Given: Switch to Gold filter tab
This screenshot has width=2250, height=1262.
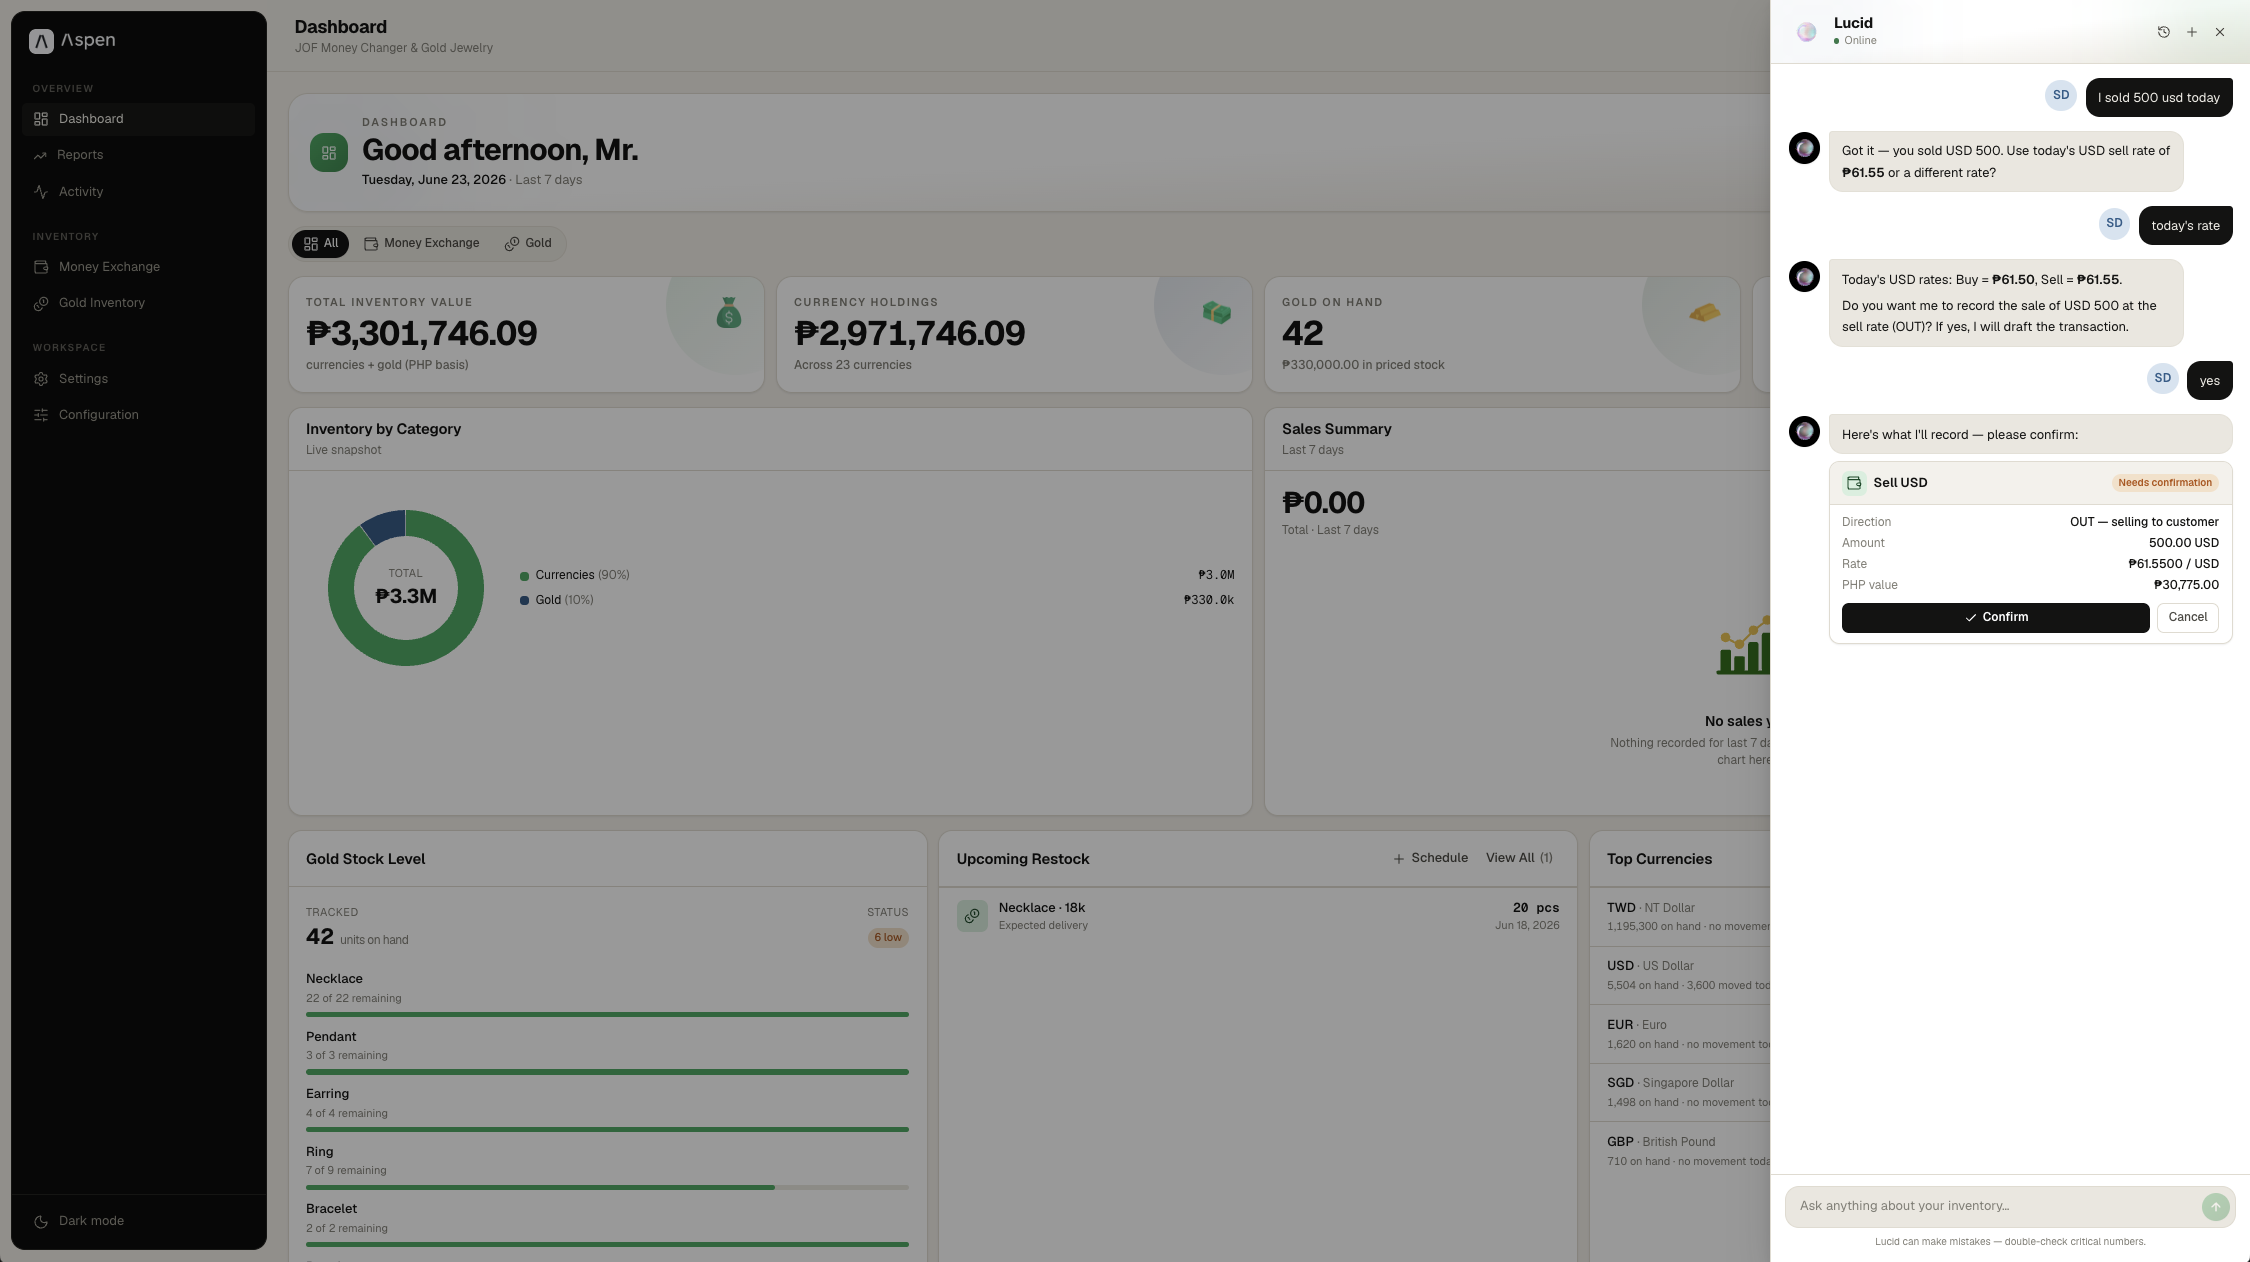Looking at the screenshot, I should point(528,244).
